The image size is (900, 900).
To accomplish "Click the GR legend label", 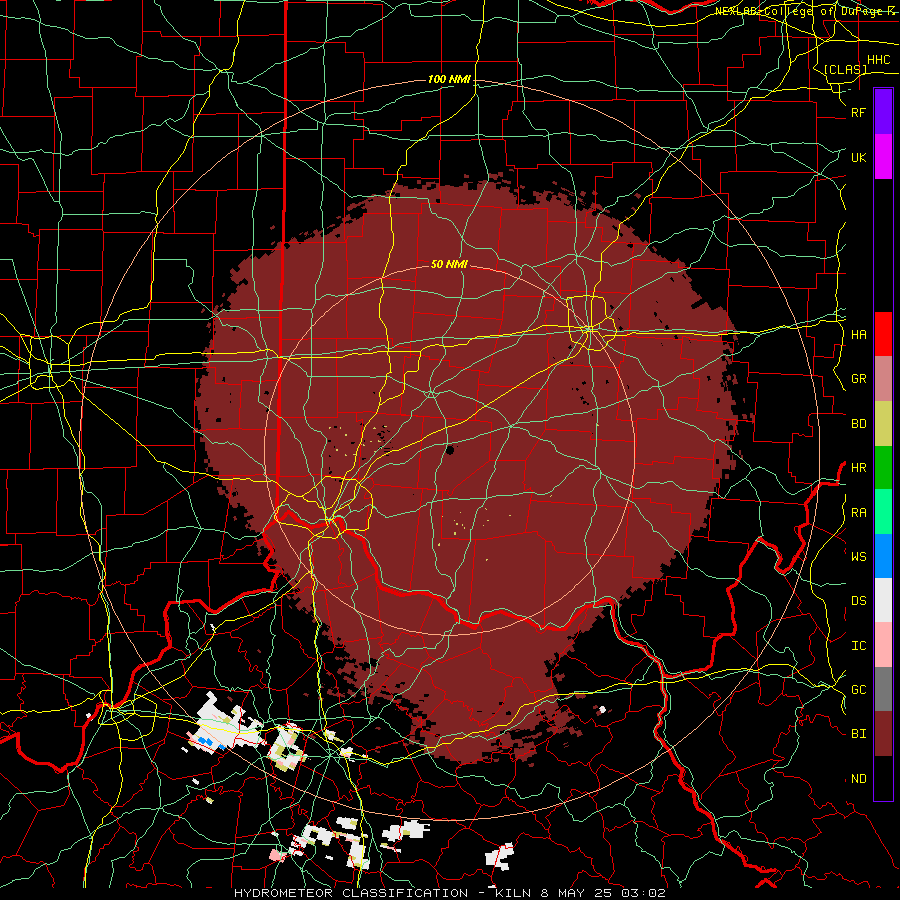I will pos(858,379).
